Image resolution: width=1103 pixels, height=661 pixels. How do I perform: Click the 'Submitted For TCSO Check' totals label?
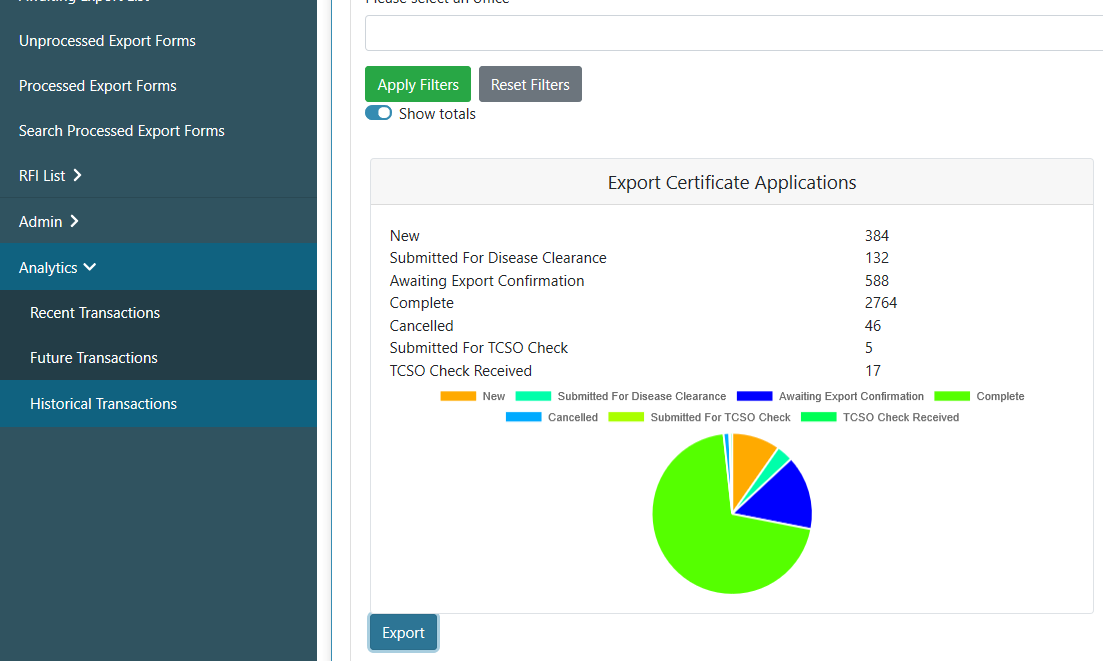(x=478, y=348)
